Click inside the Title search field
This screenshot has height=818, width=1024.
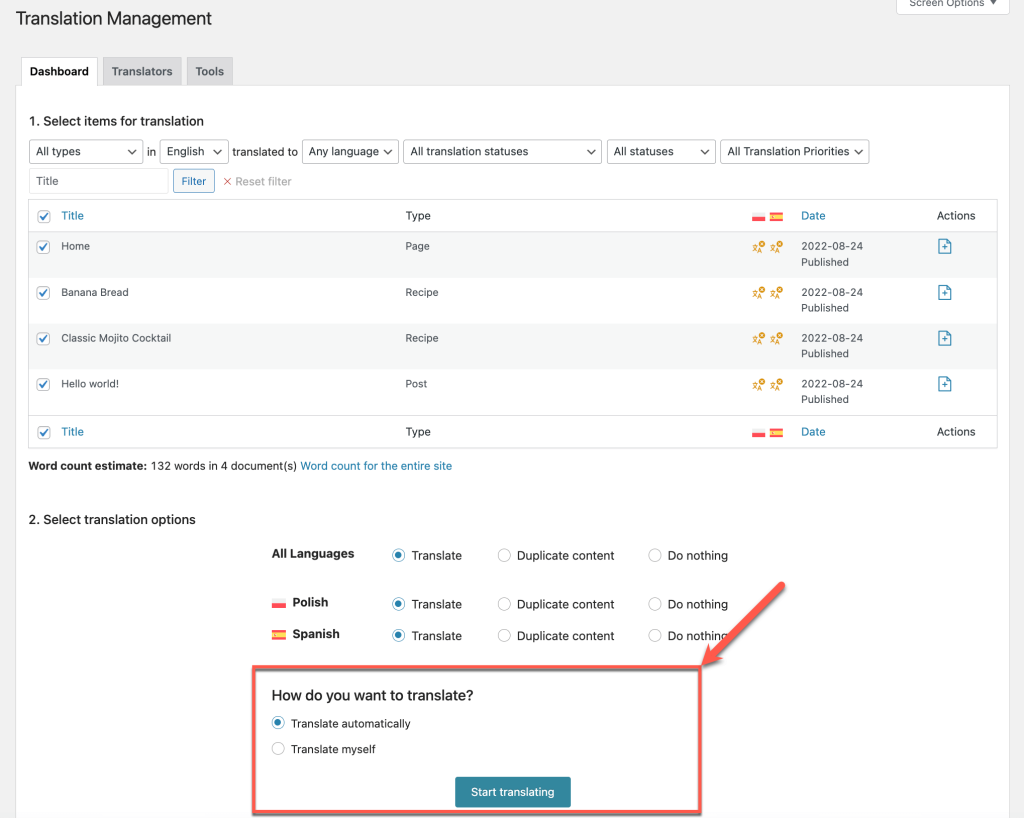[x=97, y=181]
